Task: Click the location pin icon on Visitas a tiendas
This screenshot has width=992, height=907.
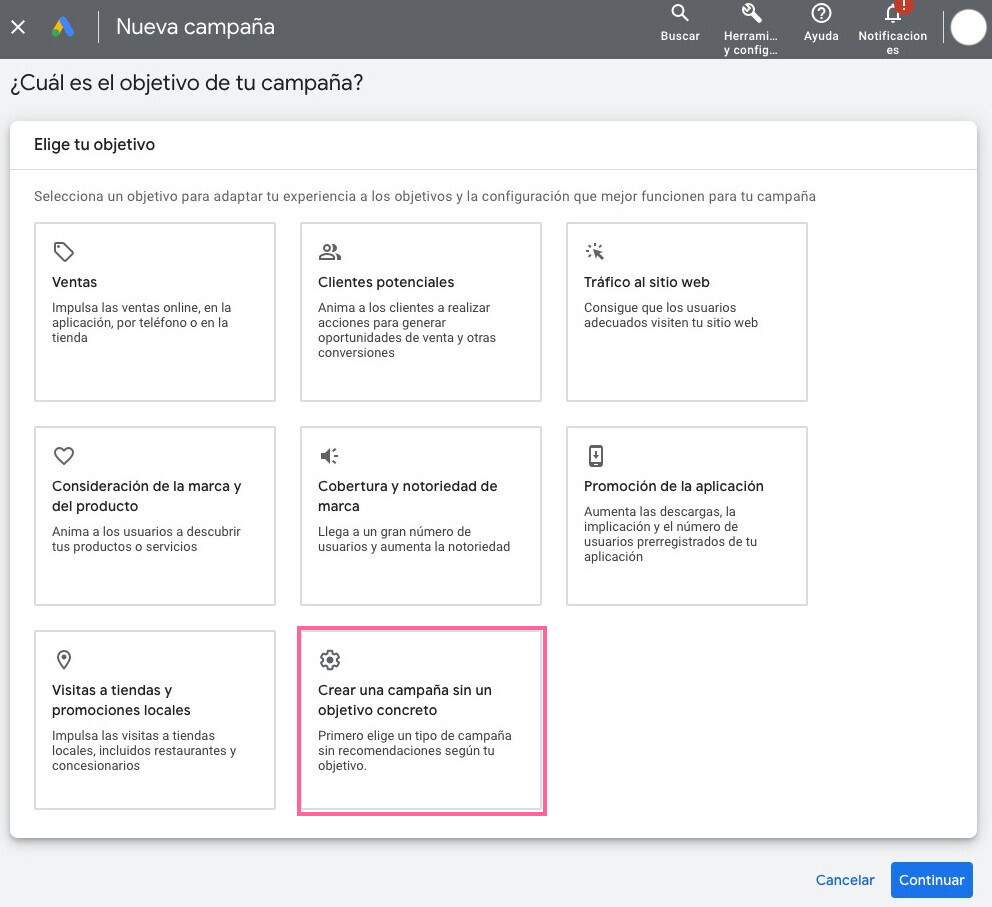Action: click(63, 659)
